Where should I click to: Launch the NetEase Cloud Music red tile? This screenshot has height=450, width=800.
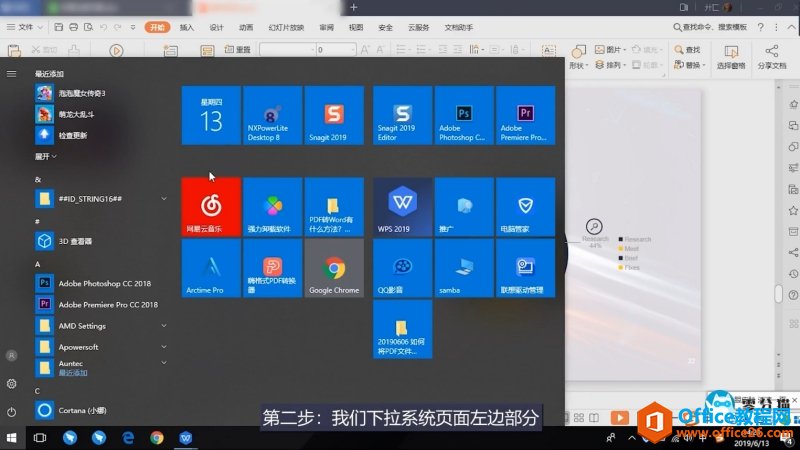[x=211, y=208]
